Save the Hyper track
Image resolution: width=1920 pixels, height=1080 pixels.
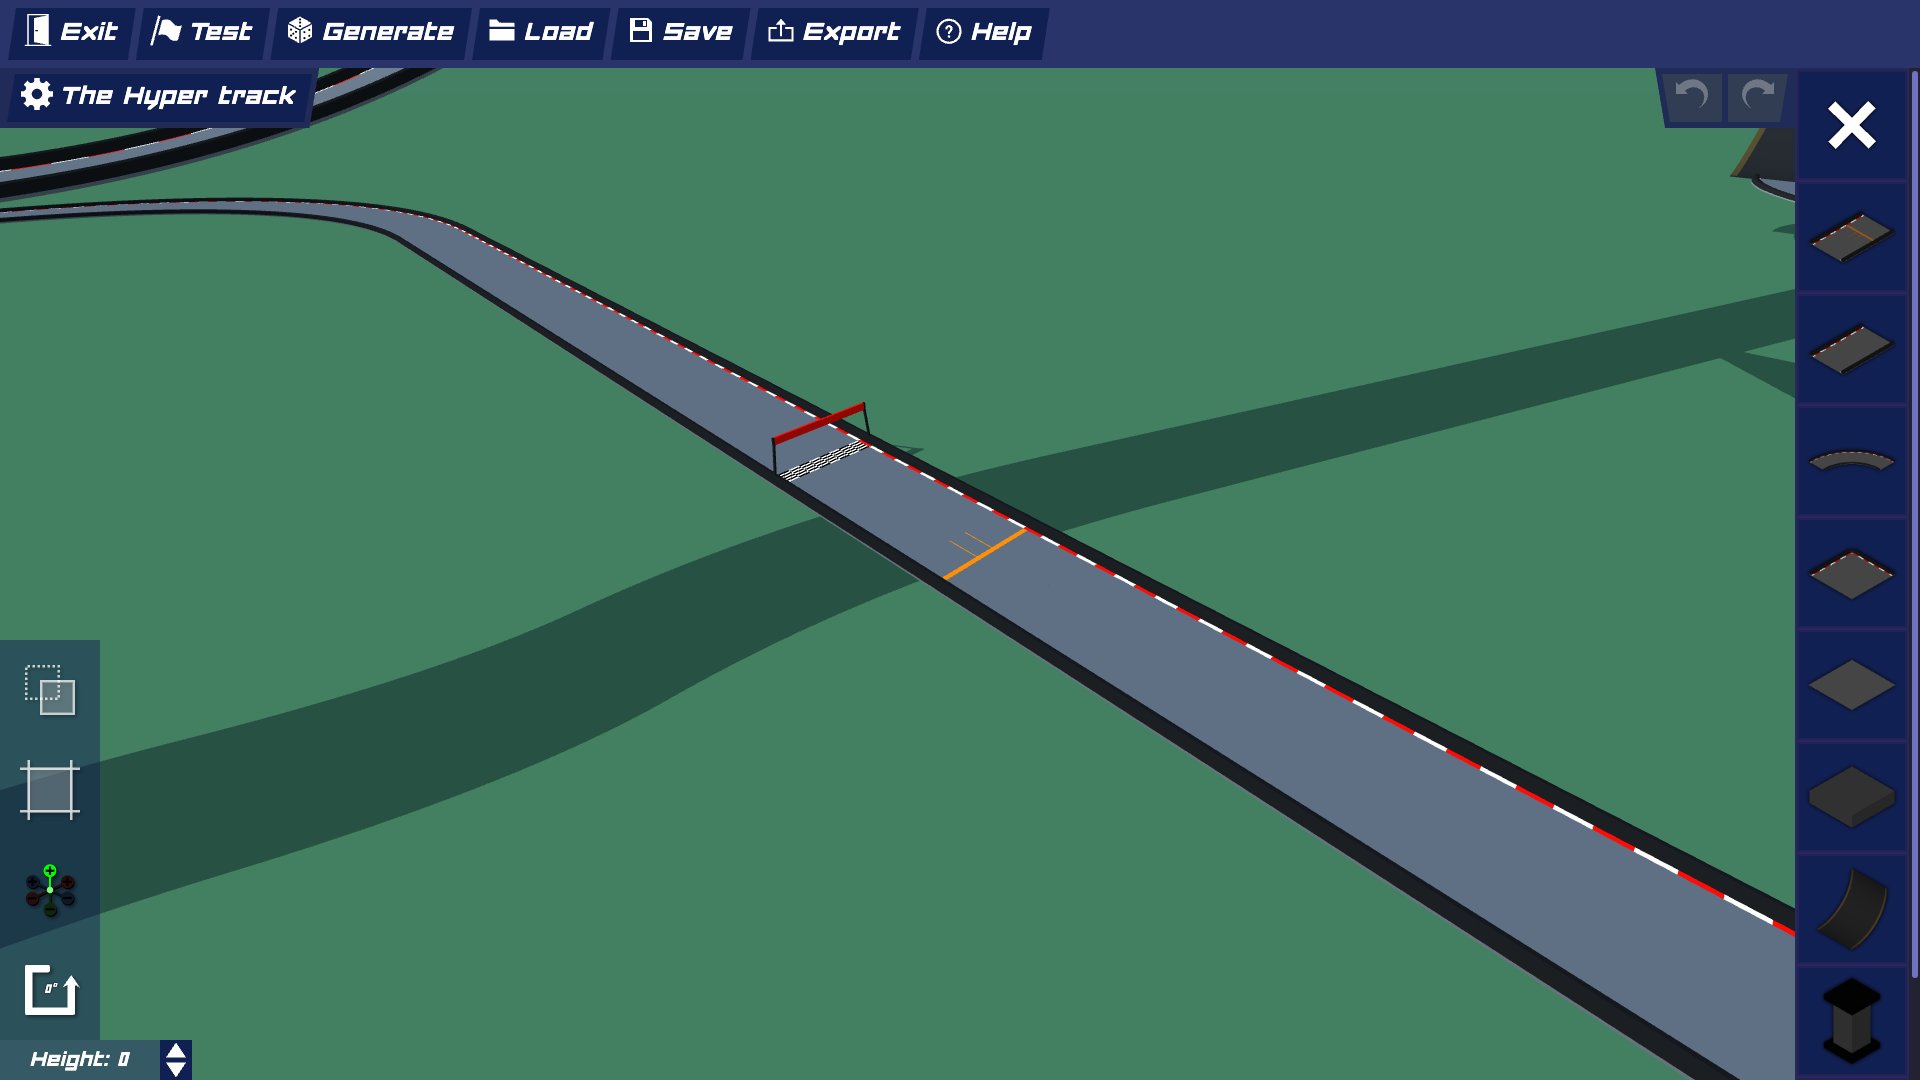(678, 31)
